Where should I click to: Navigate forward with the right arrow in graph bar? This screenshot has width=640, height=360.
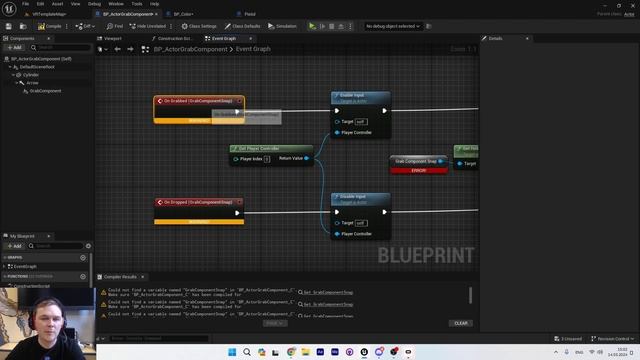click(x=130, y=49)
